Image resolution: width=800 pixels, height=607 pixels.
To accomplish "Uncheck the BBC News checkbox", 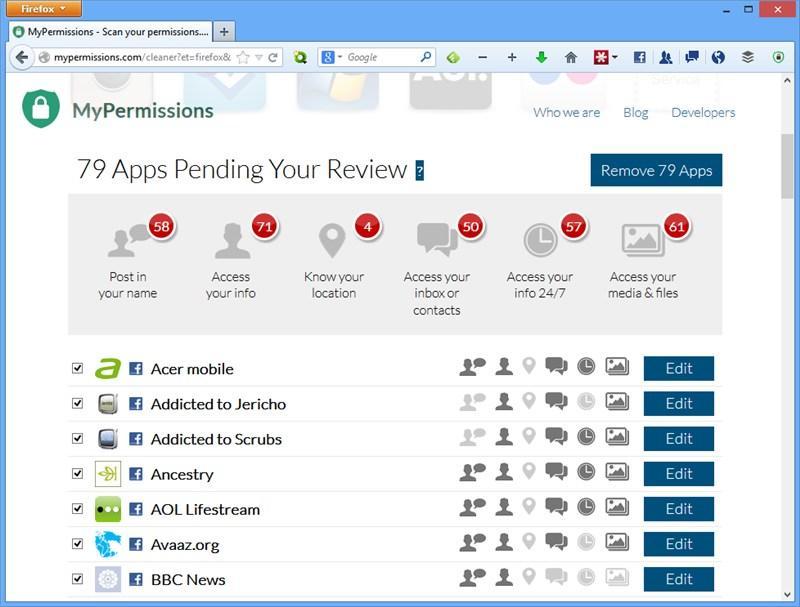I will click(x=78, y=578).
